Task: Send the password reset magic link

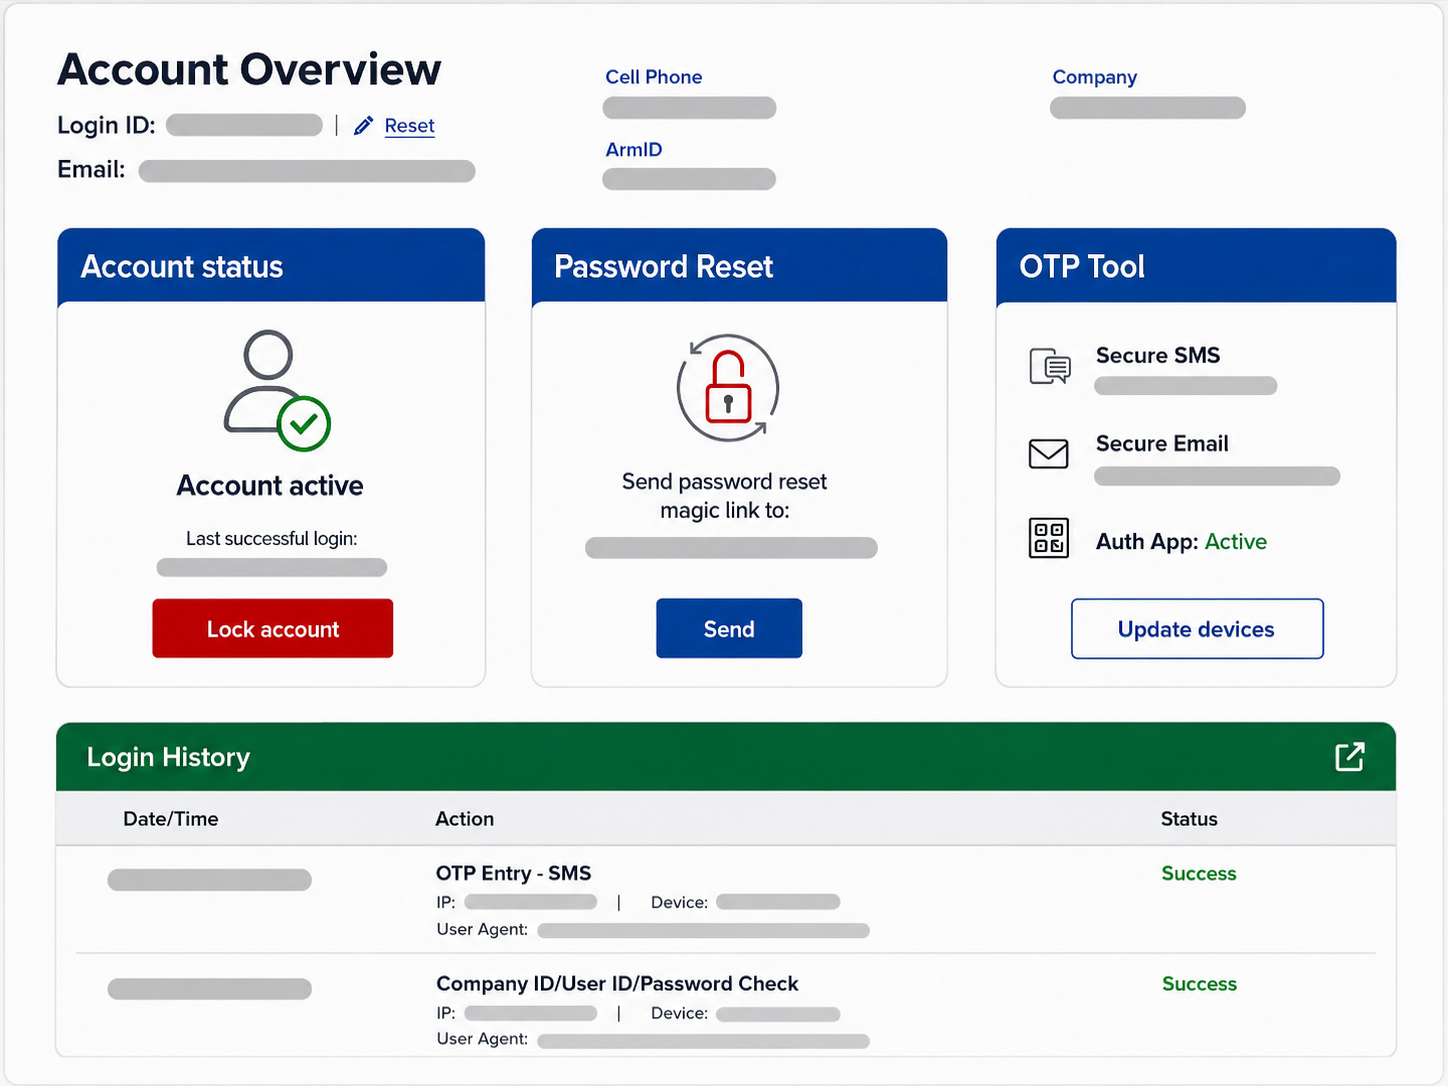Action: pyautogui.click(x=729, y=628)
